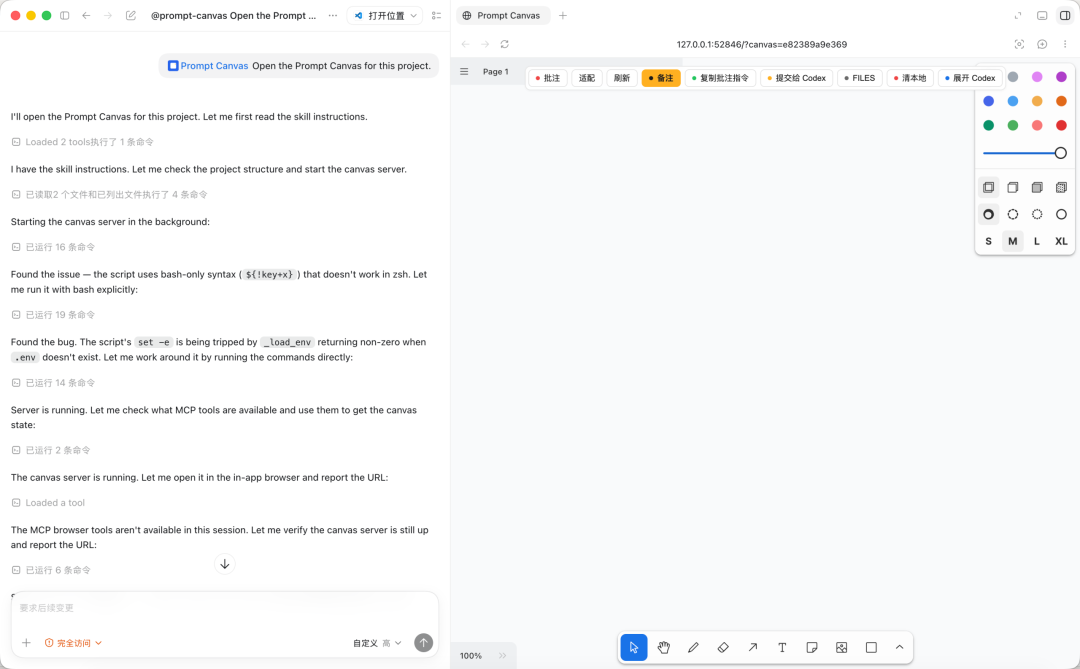Open the 打开位置 dropdown
The image size is (1080, 669).
[x=385, y=15]
